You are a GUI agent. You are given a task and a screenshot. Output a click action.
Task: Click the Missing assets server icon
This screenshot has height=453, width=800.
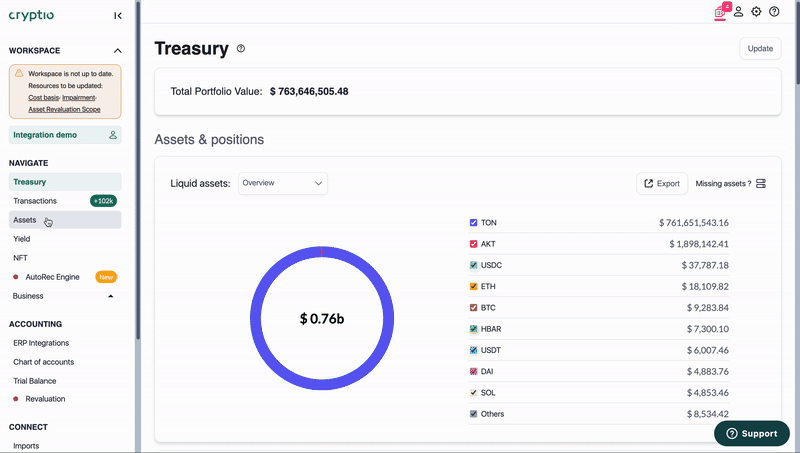761,184
